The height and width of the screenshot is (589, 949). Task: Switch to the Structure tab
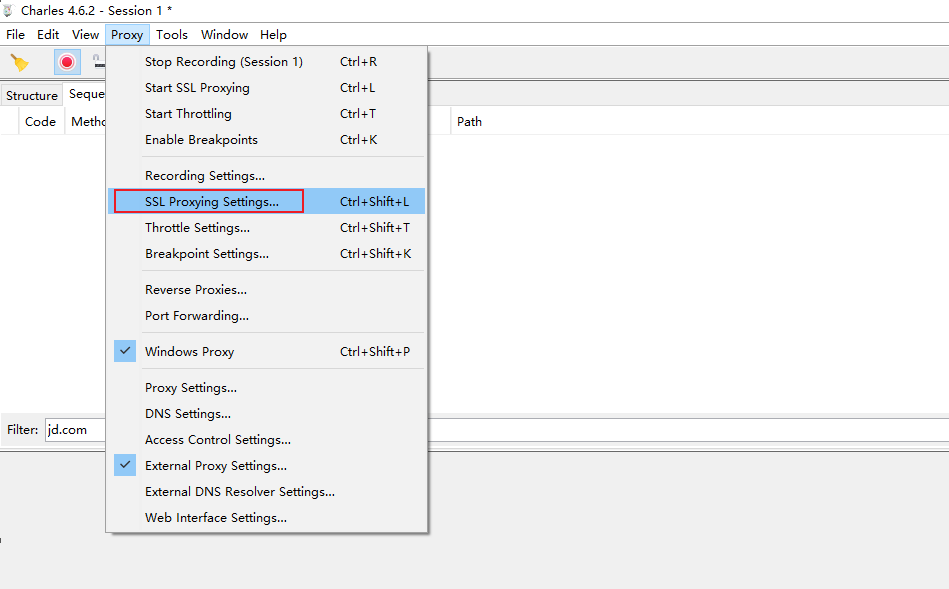[32, 96]
